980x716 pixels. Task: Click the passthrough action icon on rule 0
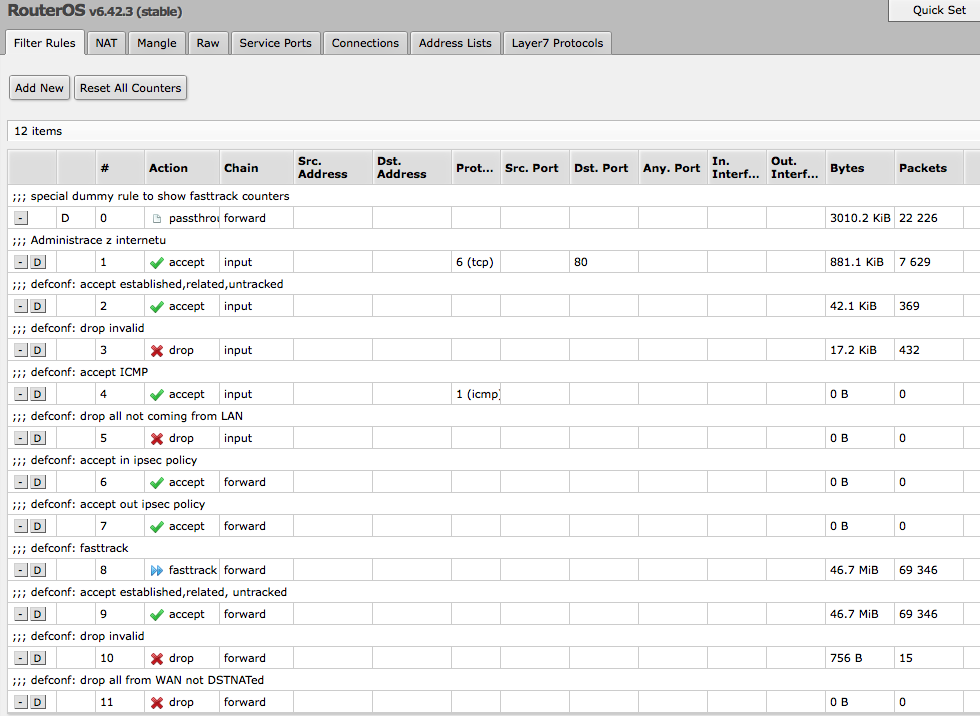[x=157, y=219]
